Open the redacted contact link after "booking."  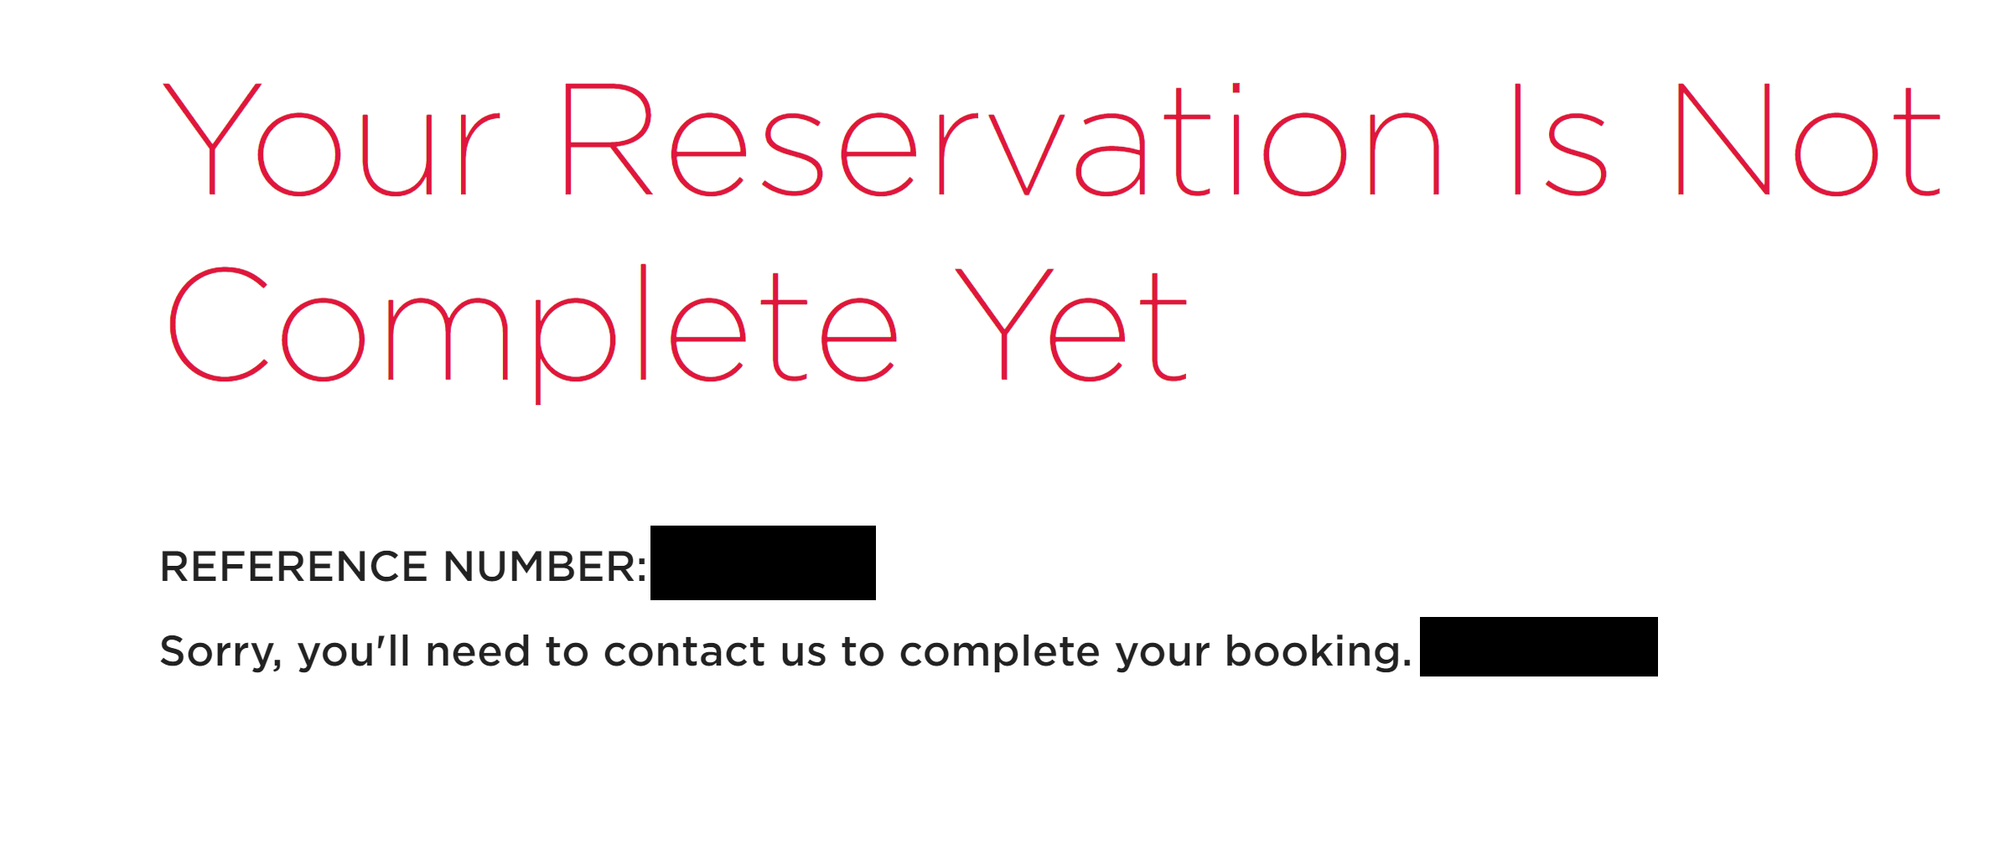coord(1538,647)
